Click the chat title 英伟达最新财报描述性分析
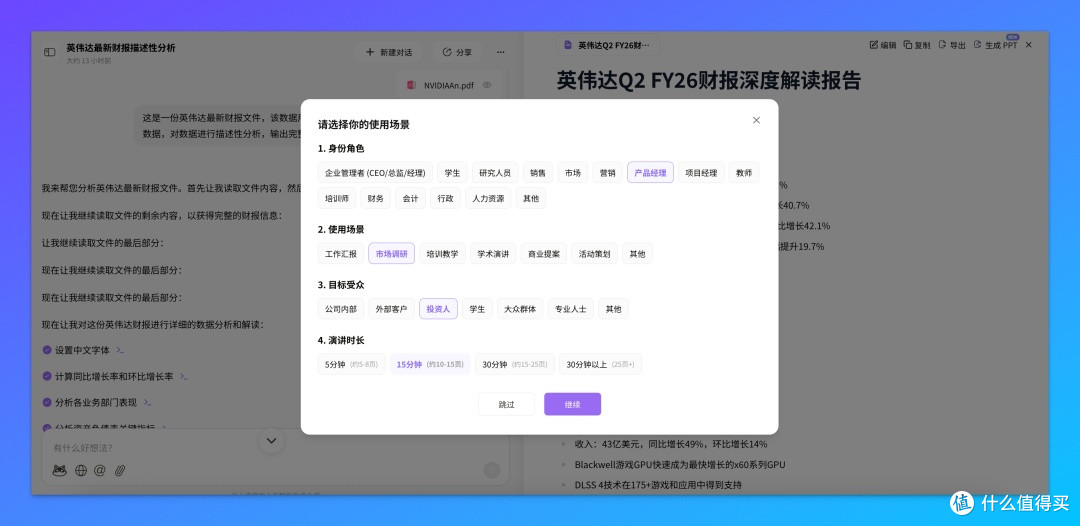This screenshot has height=526, width=1080. [x=121, y=48]
